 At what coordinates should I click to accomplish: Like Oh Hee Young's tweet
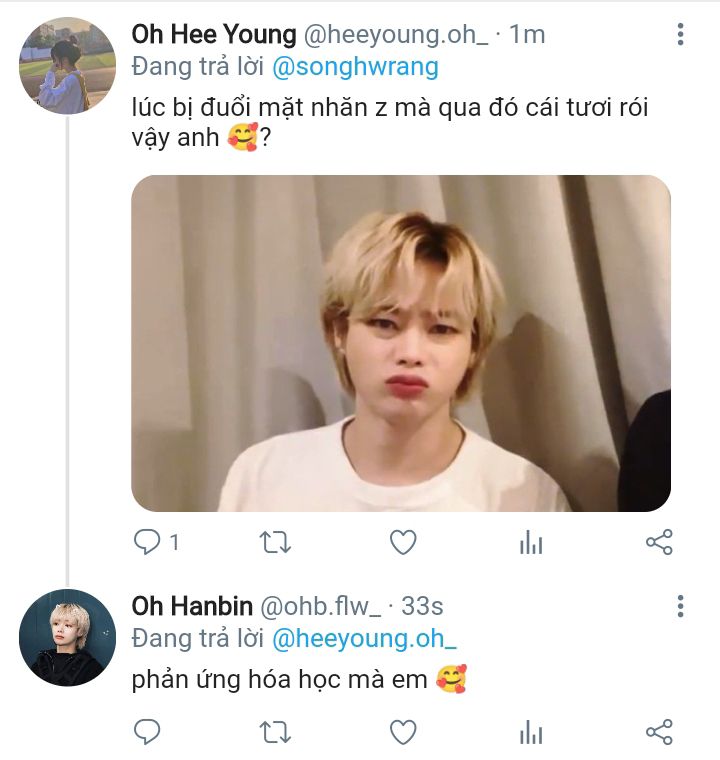[402, 542]
